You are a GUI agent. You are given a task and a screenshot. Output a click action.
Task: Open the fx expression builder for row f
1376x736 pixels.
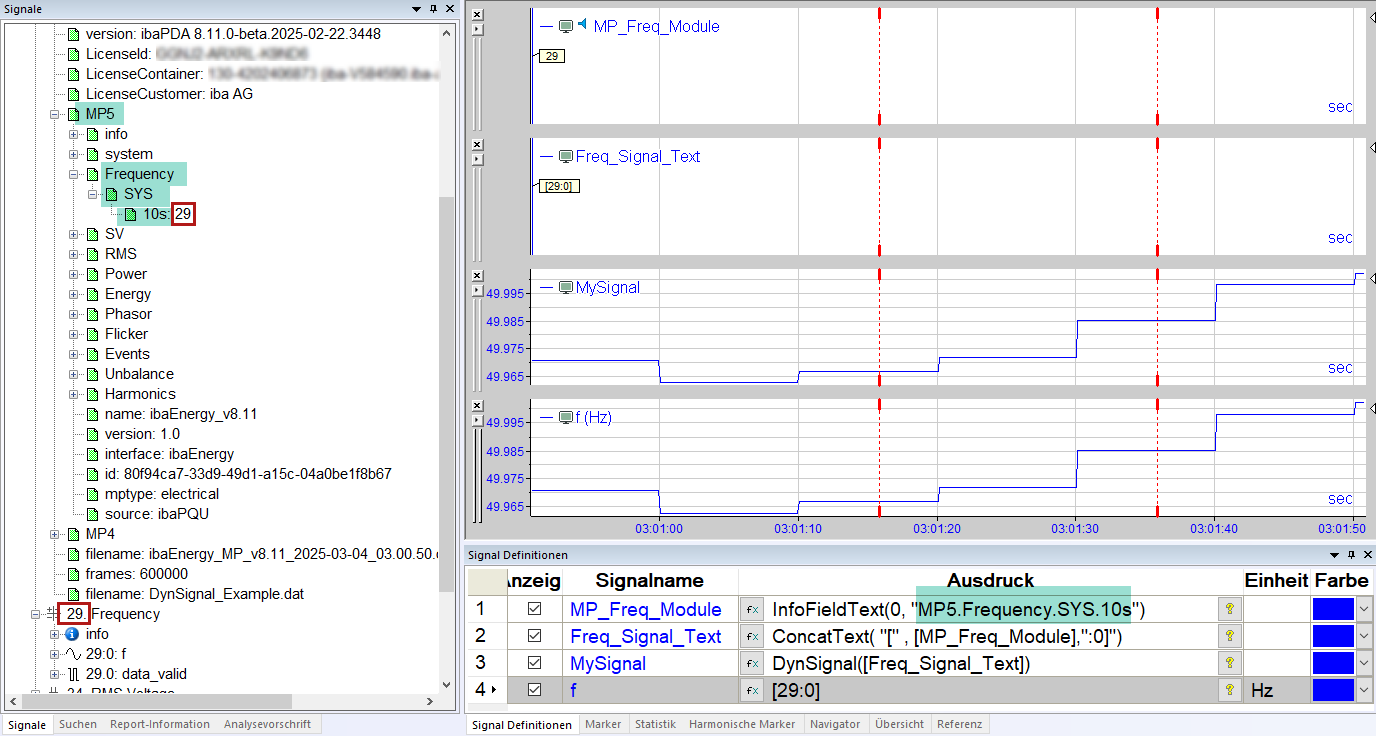click(x=751, y=690)
